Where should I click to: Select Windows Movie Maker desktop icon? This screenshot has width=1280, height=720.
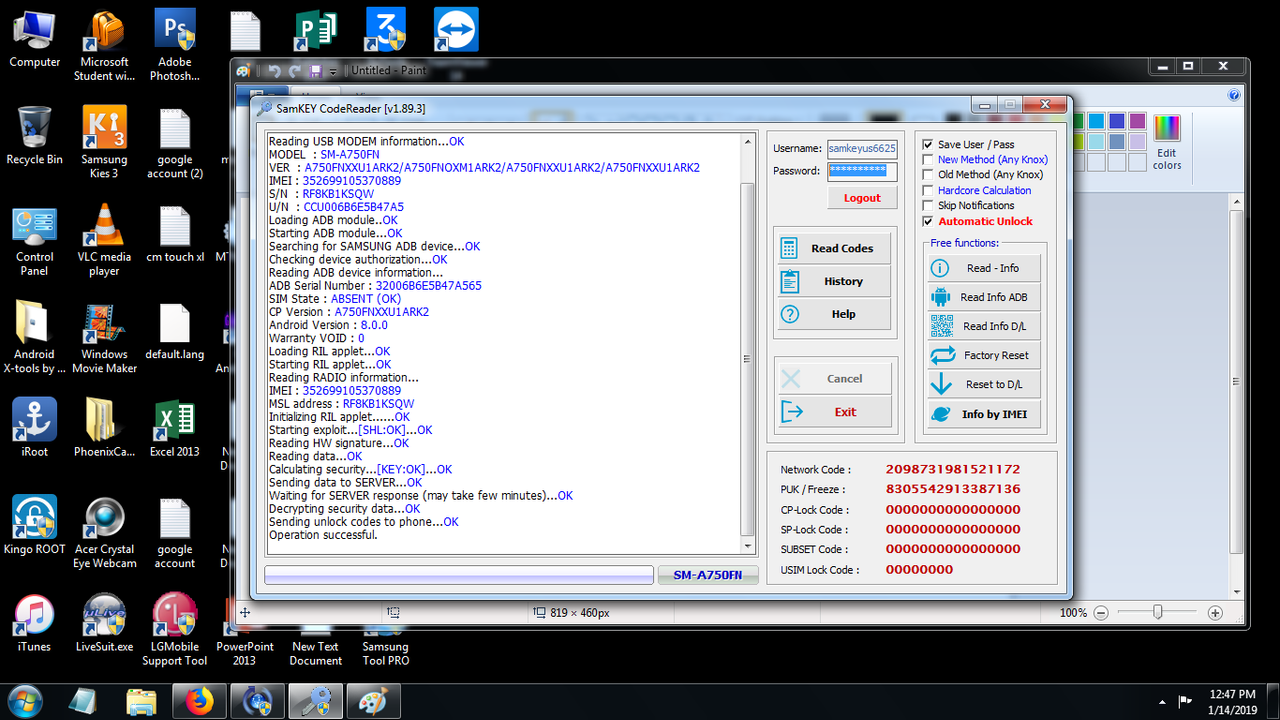click(x=104, y=339)
